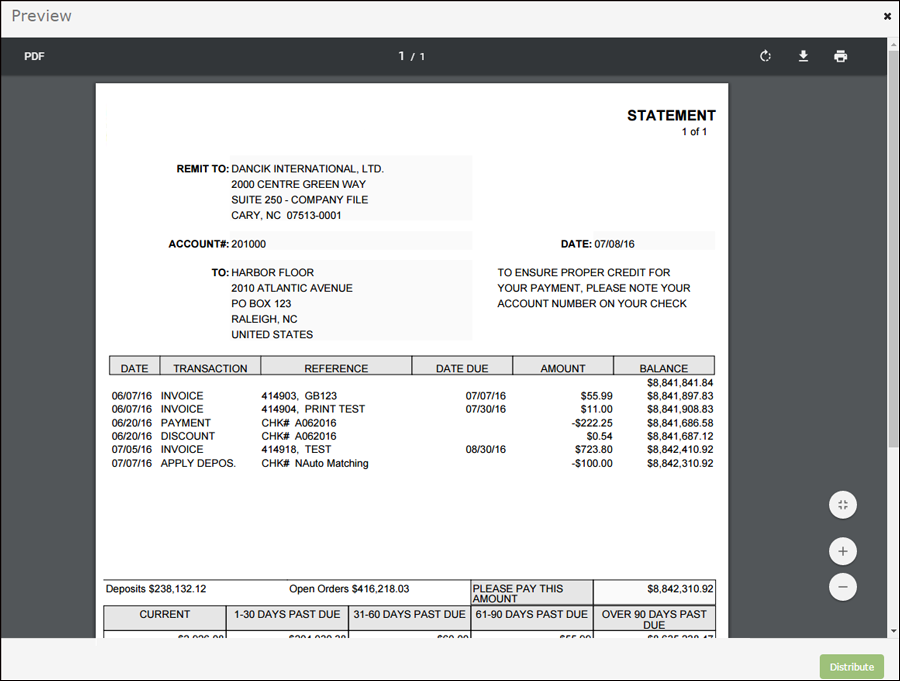The height and width of the screenshot is (681, 900).
Task: Select the account number 201000
Action: tap(249, 244)
